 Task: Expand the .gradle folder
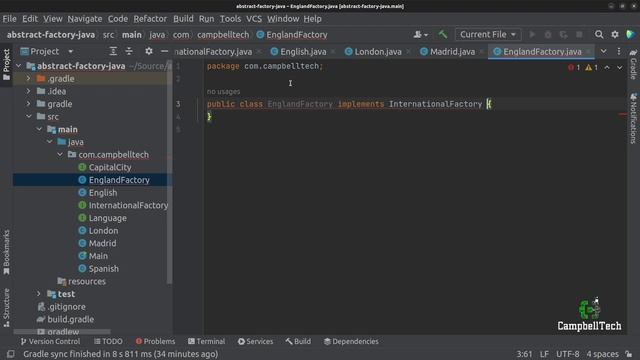pos(28,78)
